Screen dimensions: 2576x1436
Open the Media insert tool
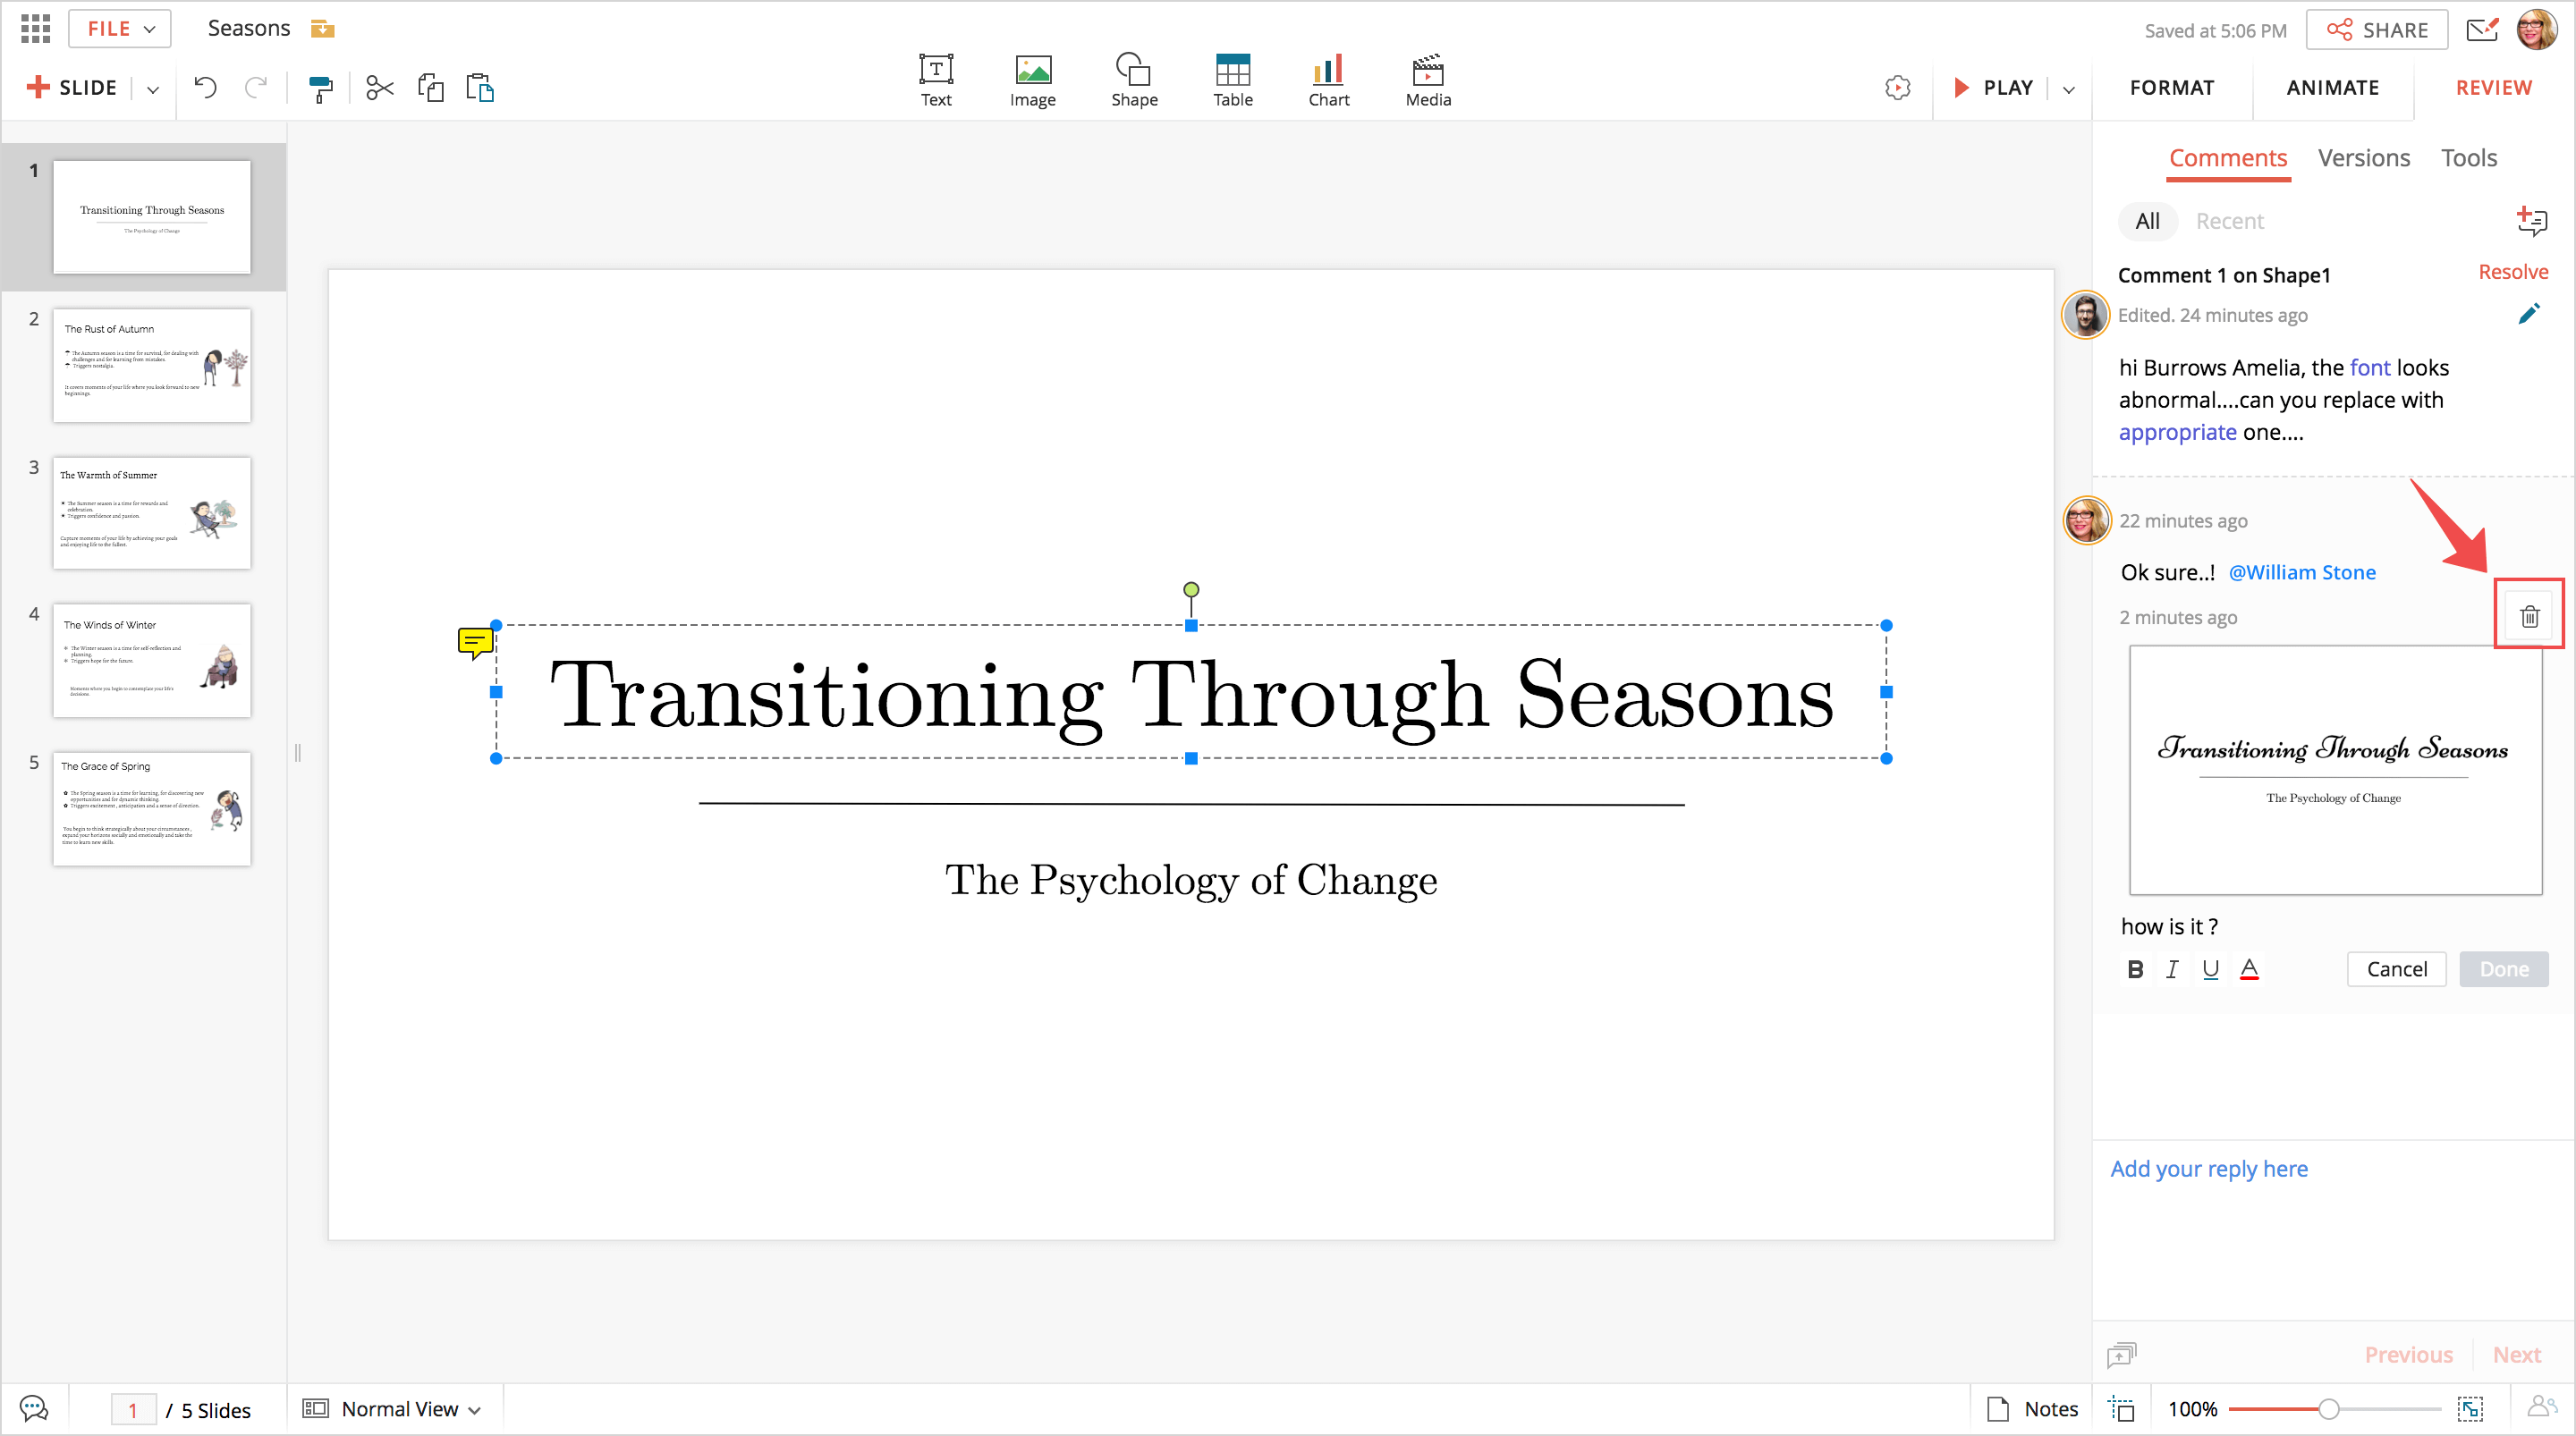point(1427,80)
